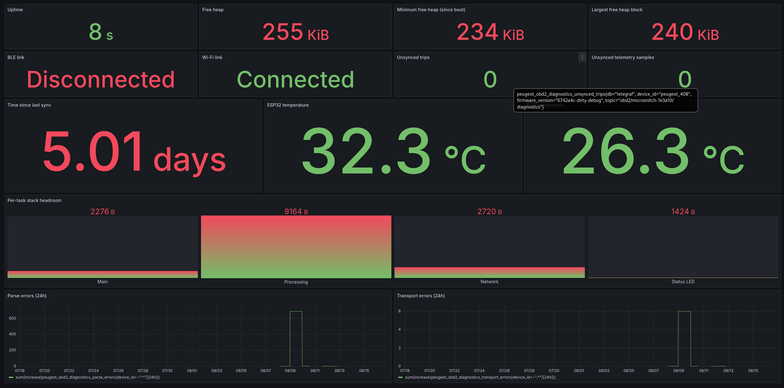Click the 6 y-axis label in Transport errors
This screenshot has height=388, width=784.
(400, 311)
